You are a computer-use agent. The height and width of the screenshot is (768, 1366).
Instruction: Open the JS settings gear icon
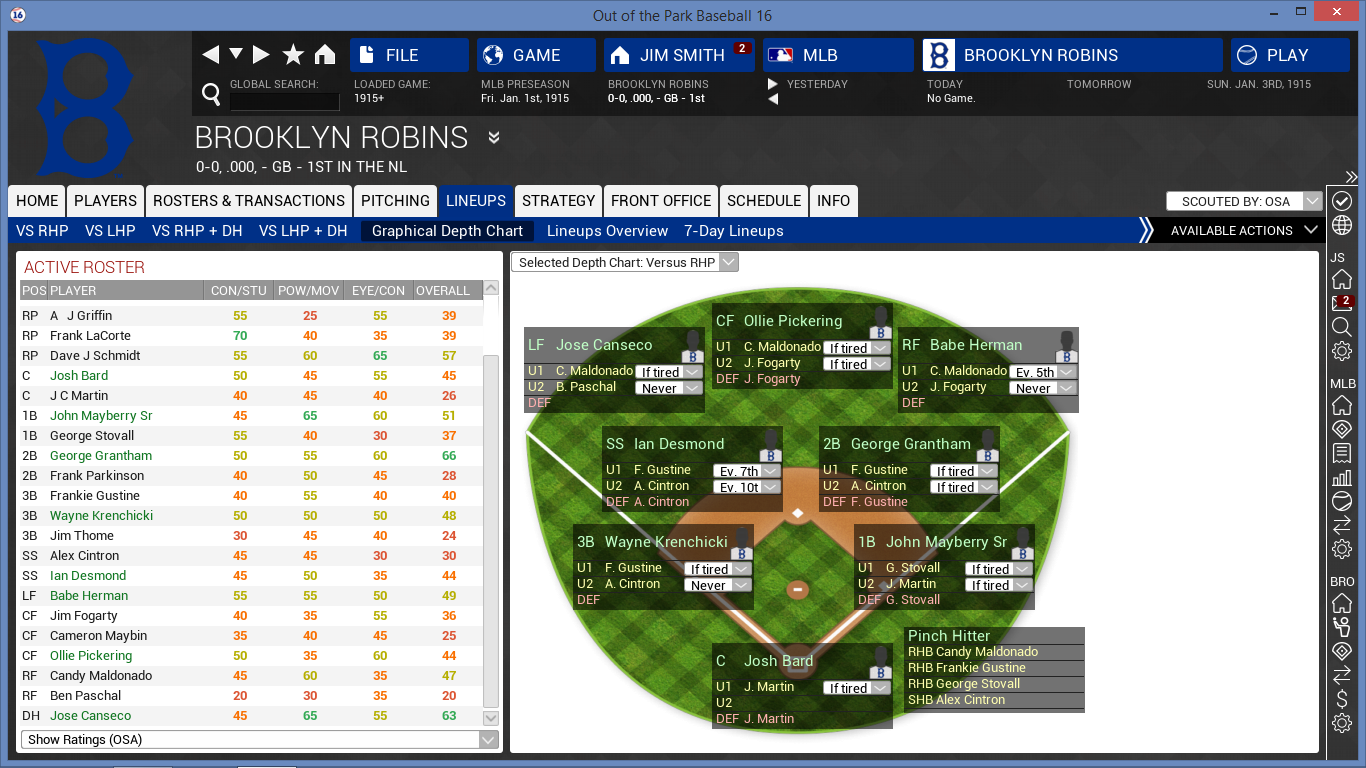pos(1342,351)
